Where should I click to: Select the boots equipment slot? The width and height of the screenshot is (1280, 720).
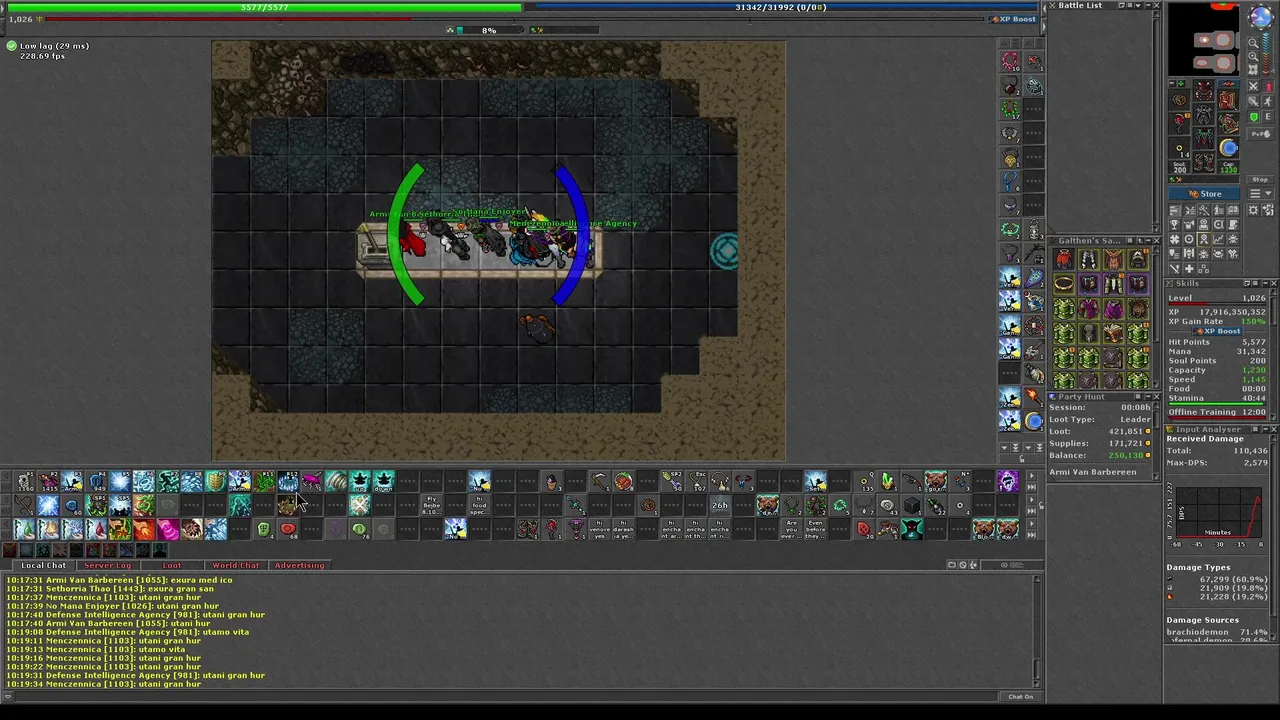click(1203, 161)
